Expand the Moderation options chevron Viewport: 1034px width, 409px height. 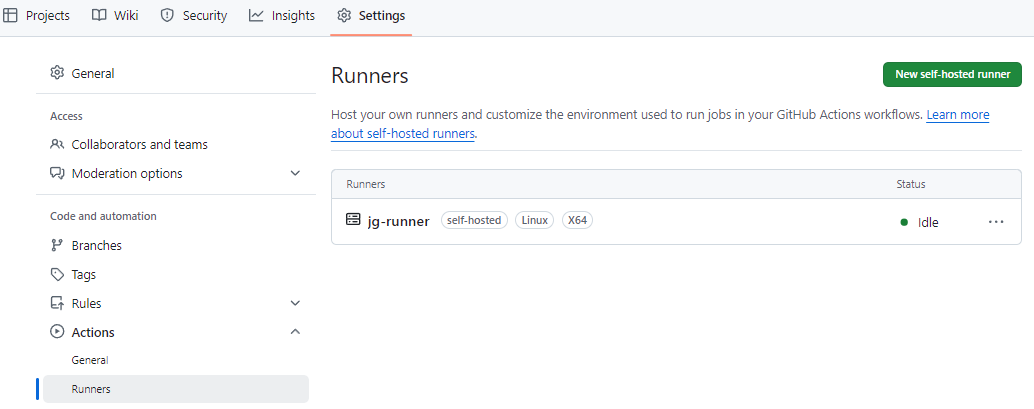[x=295, y=173]
